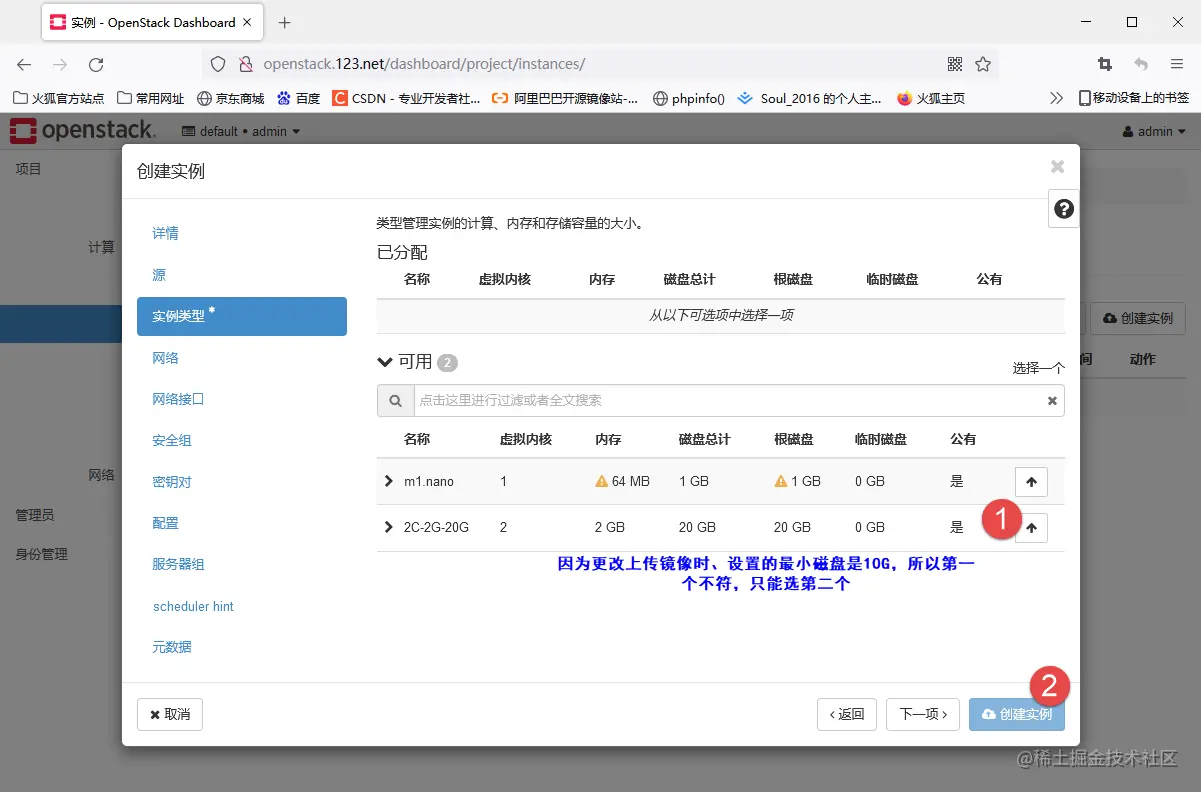Cancel instance creation with 取消 button
The width and height of the screenshot is (1201, 792).
169,714
